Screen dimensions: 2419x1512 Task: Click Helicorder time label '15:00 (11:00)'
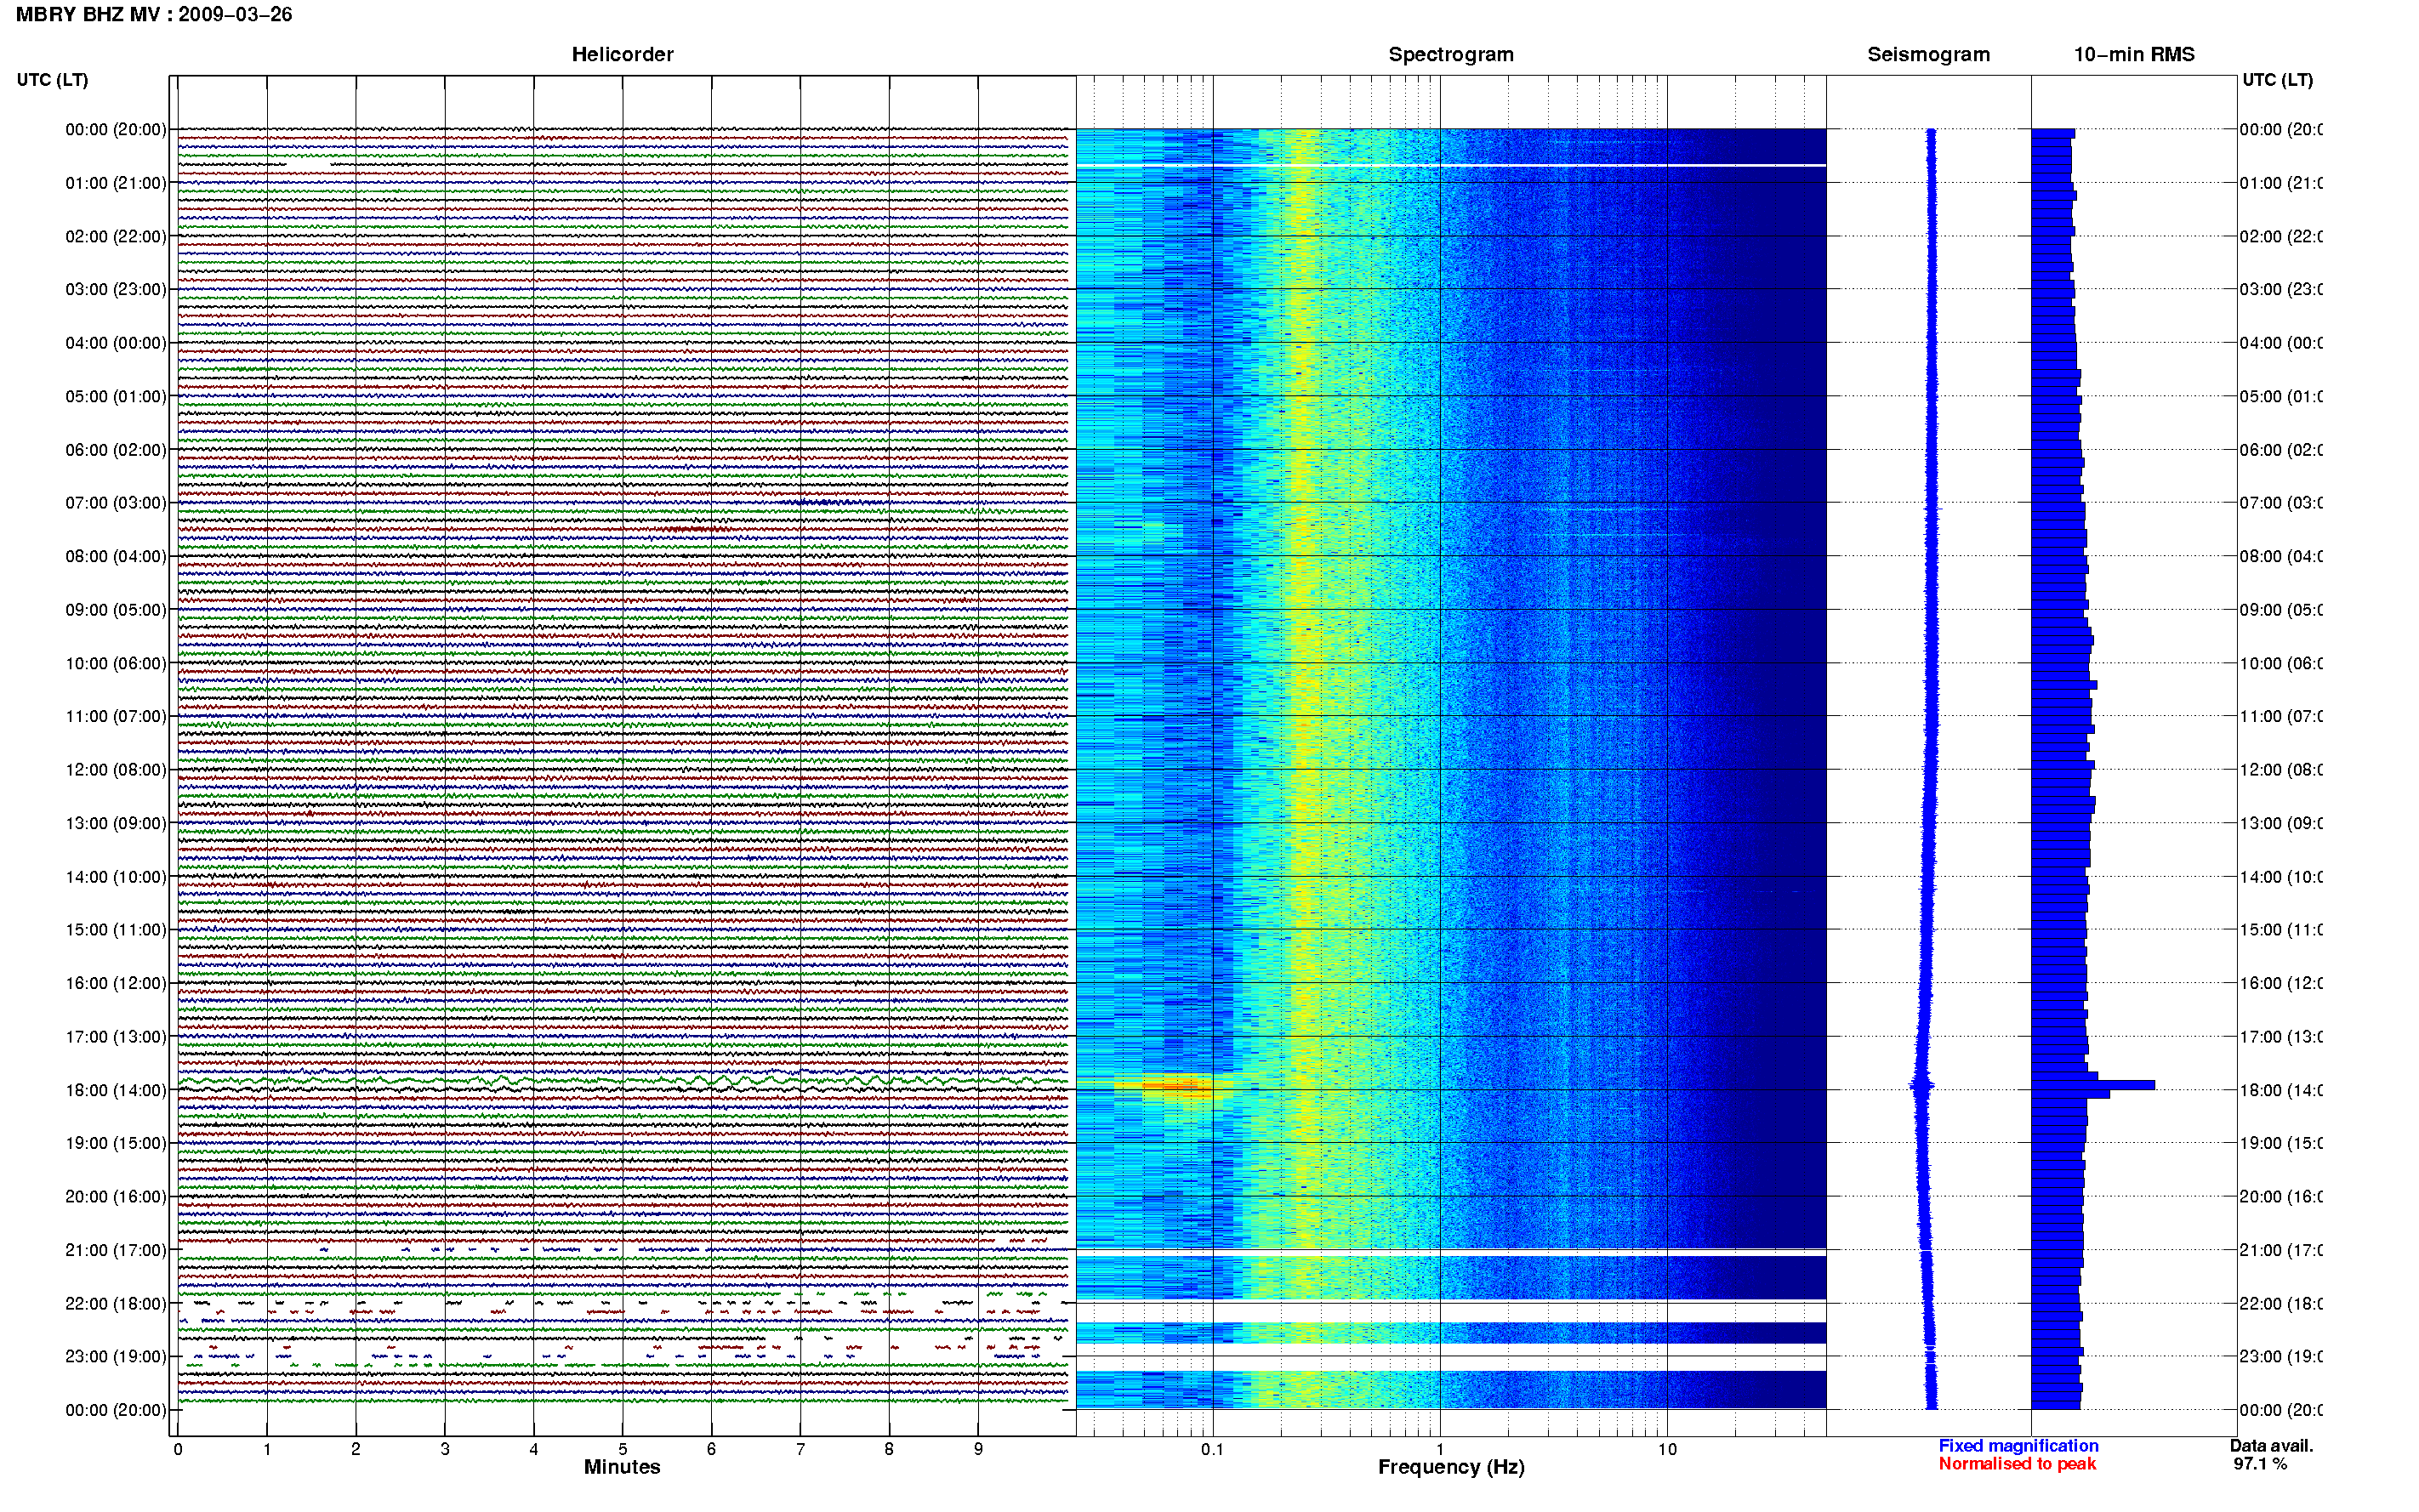(116, 930)
